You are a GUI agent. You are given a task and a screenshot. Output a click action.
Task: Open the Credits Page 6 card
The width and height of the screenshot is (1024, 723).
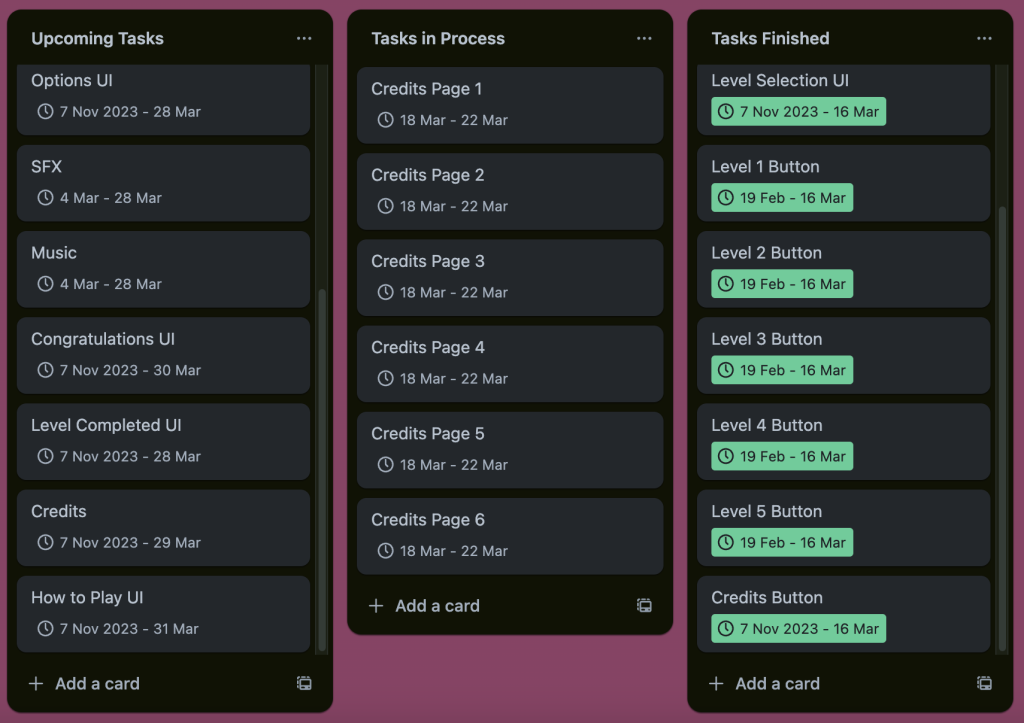click(510, 520)
